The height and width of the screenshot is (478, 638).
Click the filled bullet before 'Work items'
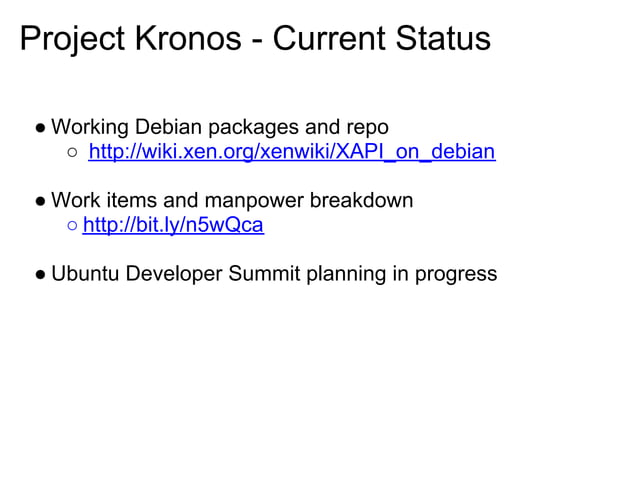pos(35,201)
